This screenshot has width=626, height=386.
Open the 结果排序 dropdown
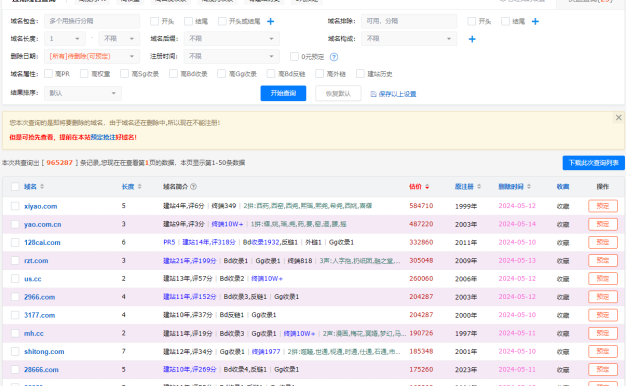click(x=83, y=93)
